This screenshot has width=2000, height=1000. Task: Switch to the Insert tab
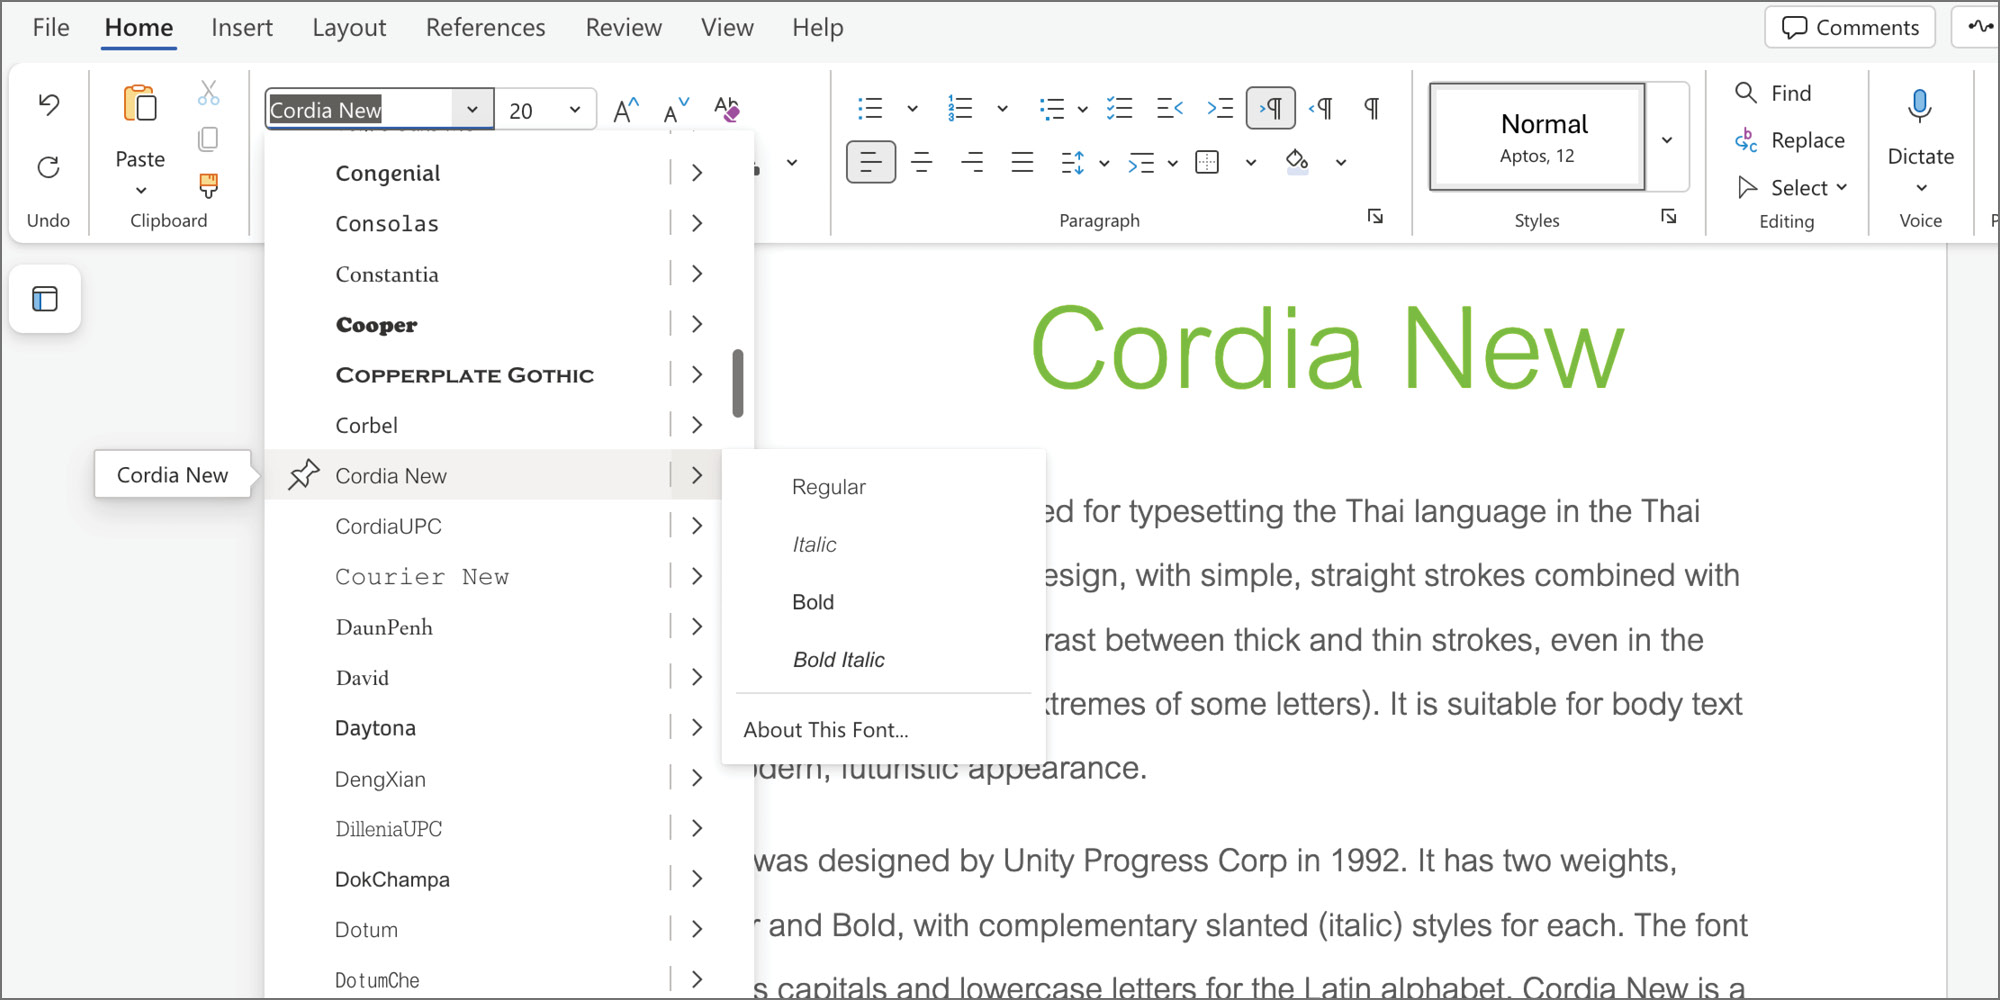click(241, 27)
